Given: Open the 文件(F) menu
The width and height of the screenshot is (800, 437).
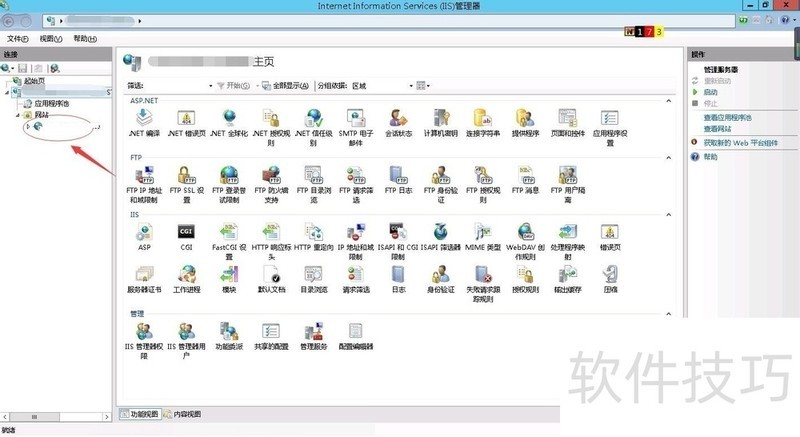Looking at the screenshot, I should tap(18, 39).
